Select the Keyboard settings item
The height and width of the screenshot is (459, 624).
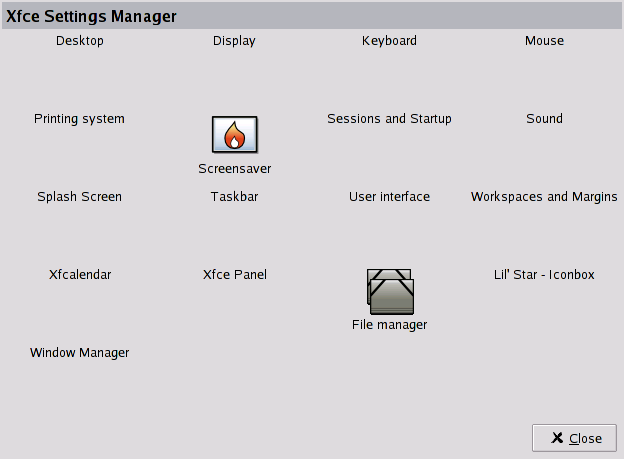[389, 41]
